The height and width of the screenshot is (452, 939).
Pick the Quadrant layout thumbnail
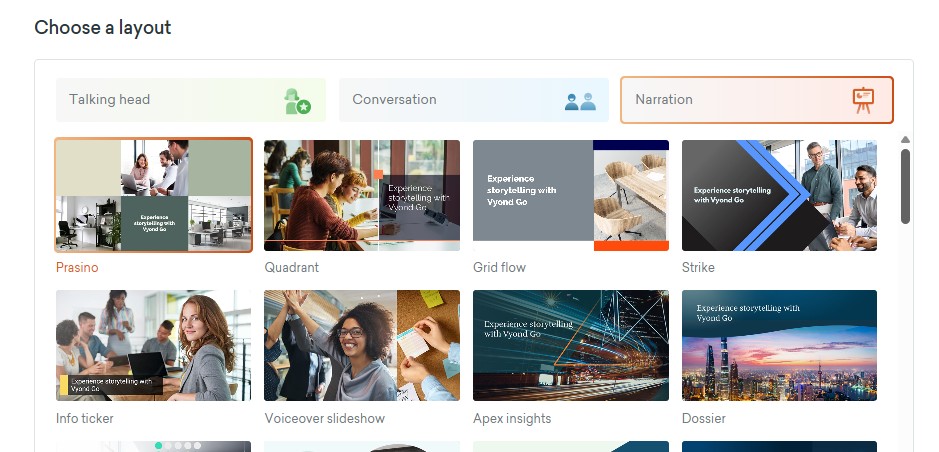click(362, 195)
